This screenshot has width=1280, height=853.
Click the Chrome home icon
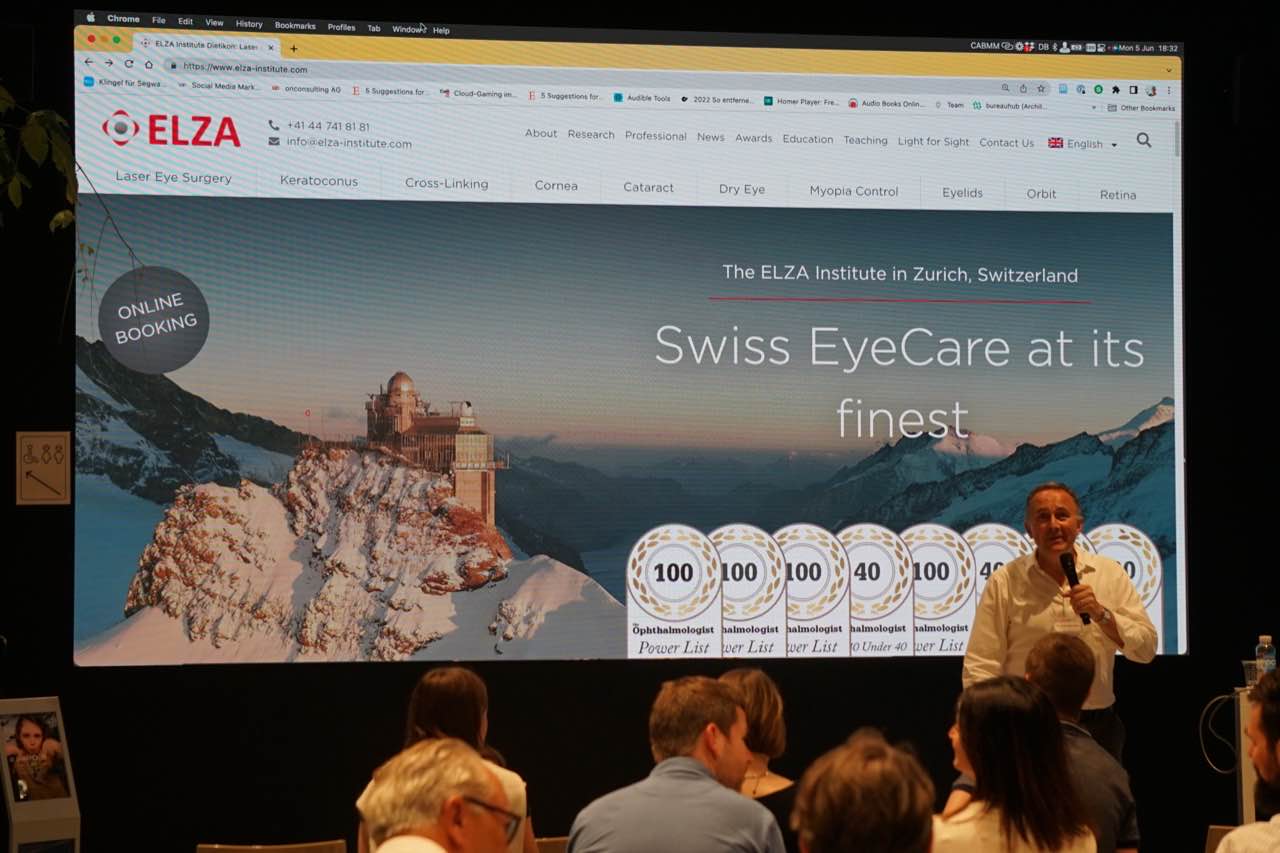[x=149, y=64]
